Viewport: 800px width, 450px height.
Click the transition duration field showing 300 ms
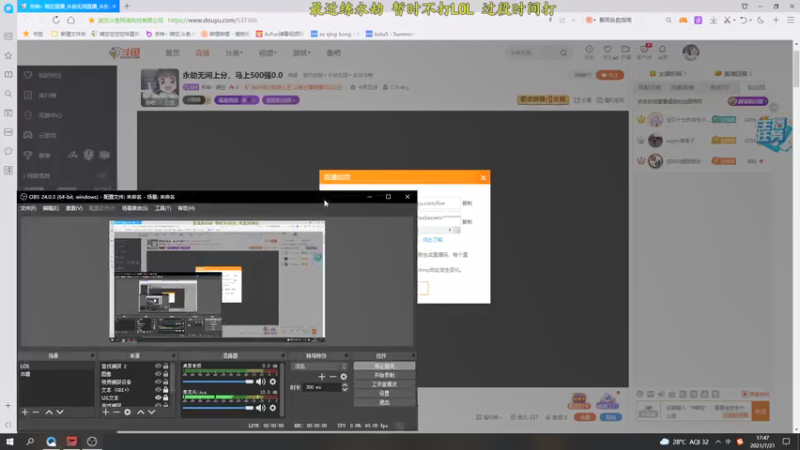321,387
